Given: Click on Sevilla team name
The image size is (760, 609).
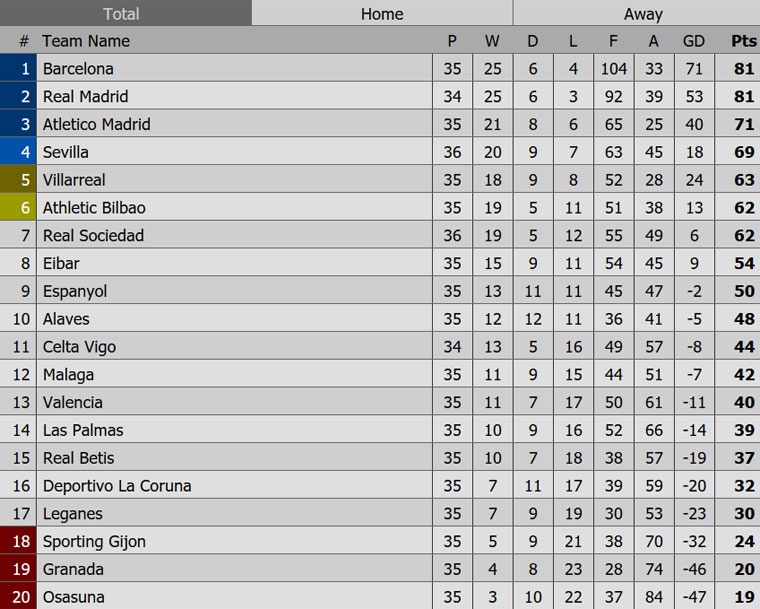Looking at the screenshot, I should (66, 153).
